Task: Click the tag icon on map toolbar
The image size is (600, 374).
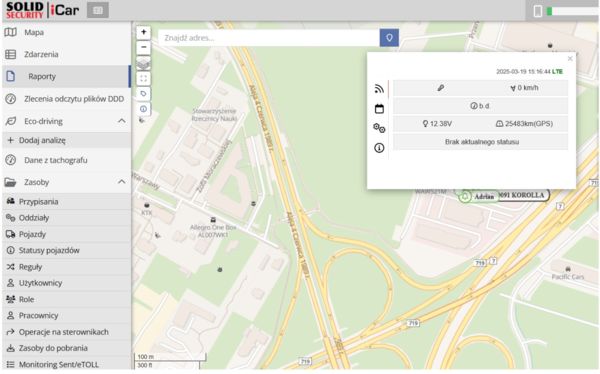Action: (143, 94)
